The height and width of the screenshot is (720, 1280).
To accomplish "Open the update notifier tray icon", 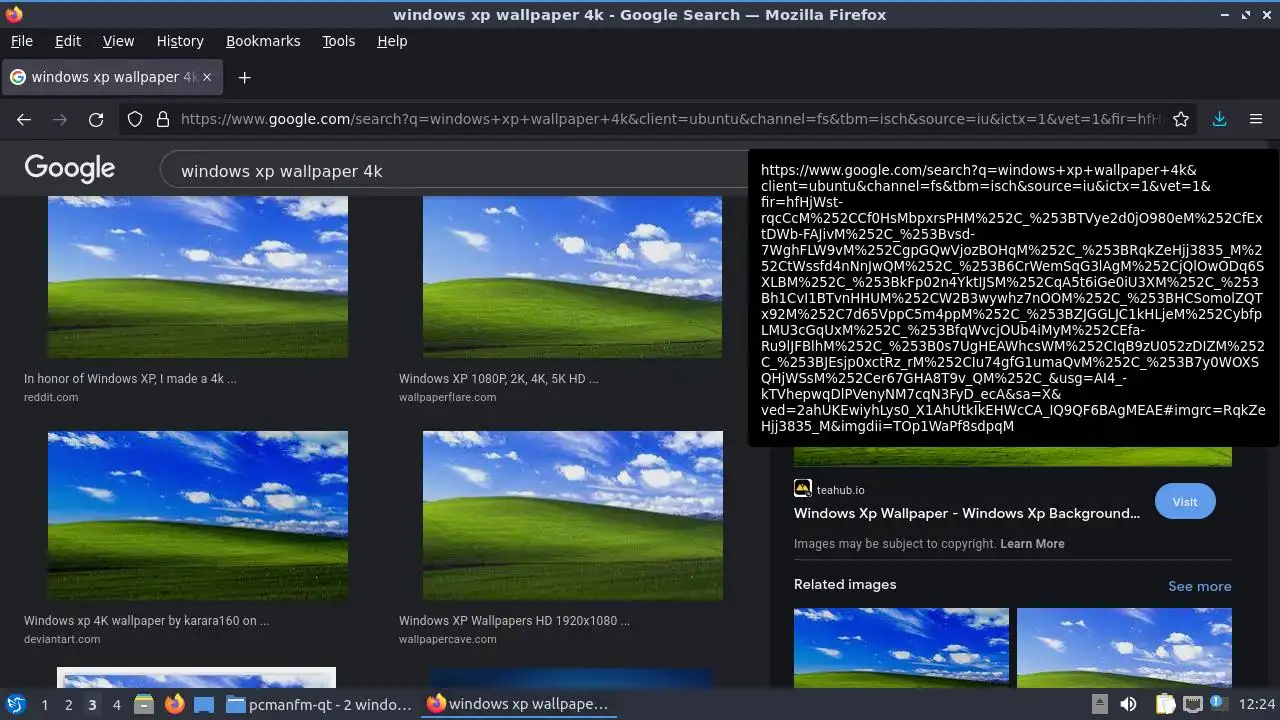I will [x=1219, y=704].
